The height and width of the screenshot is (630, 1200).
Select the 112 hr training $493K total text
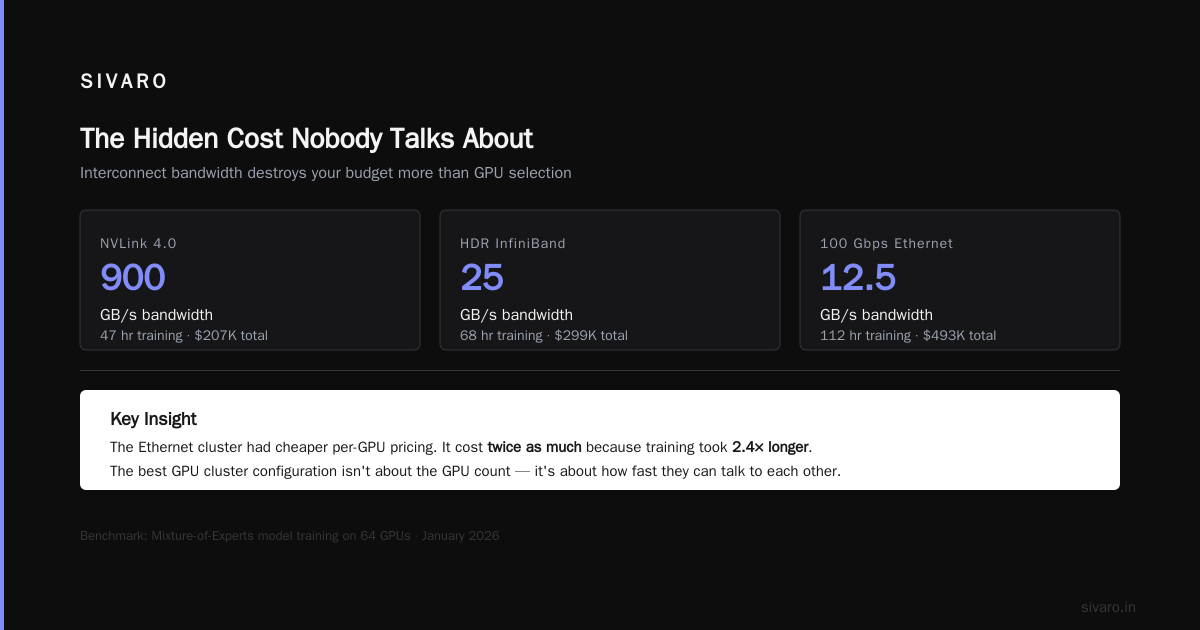click(908, 336)
